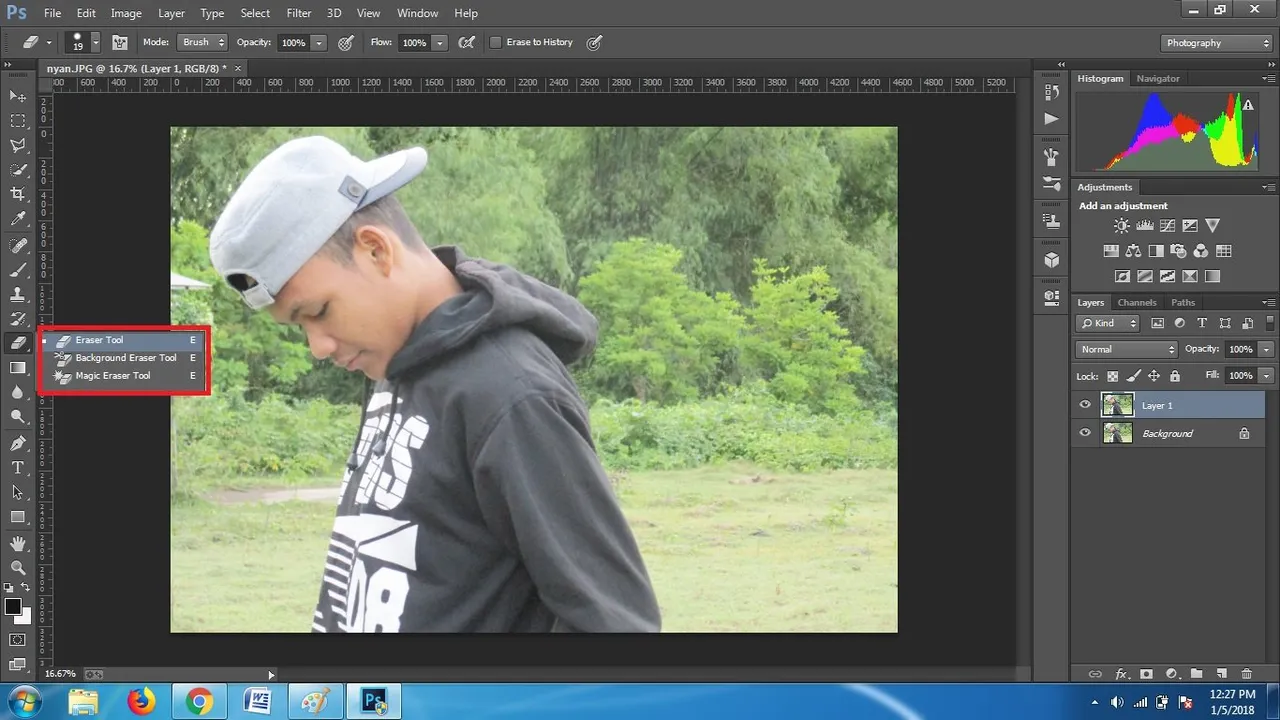Add a Photo Filter adjustment
The width and height of the screenshot is (1280, 720).
1178,251
